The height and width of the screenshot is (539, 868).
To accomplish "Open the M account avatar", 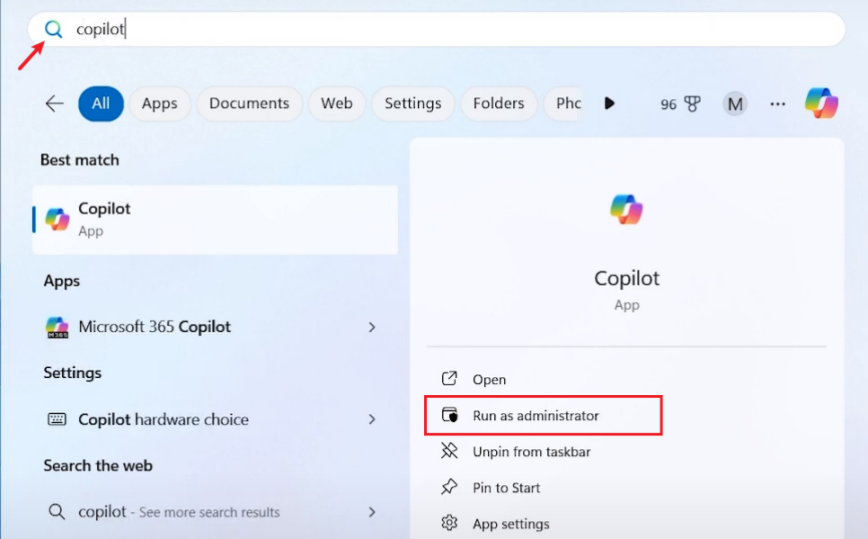I will click(735, 103).
